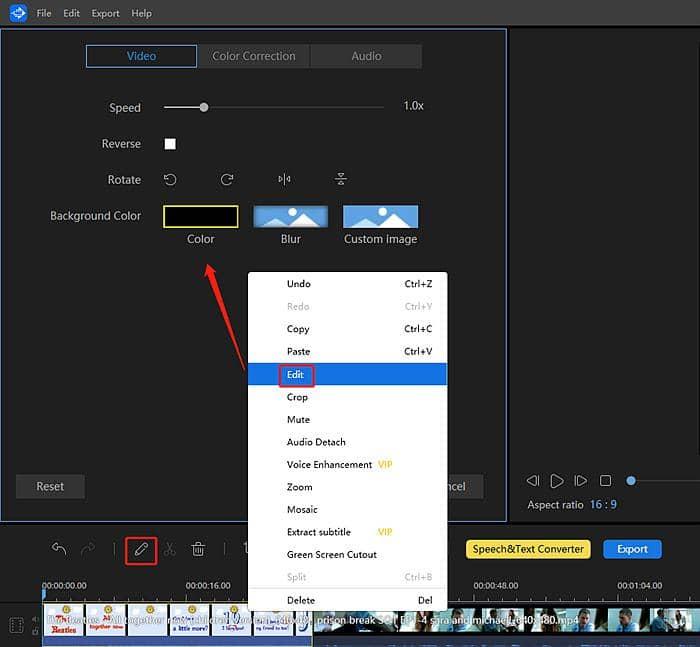Click the 00:00:48.00 timeline marker
The width and height of the screenshot is (700, 647).
(496, 585)
